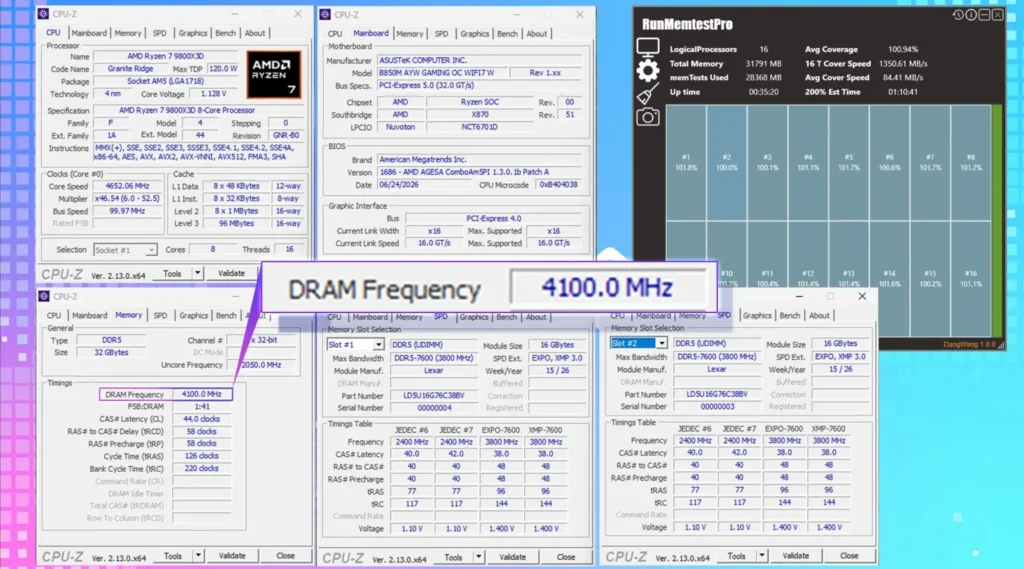Click Validate button in Slot #2 SPD window

pyautogui.click(x=795, y=556)
